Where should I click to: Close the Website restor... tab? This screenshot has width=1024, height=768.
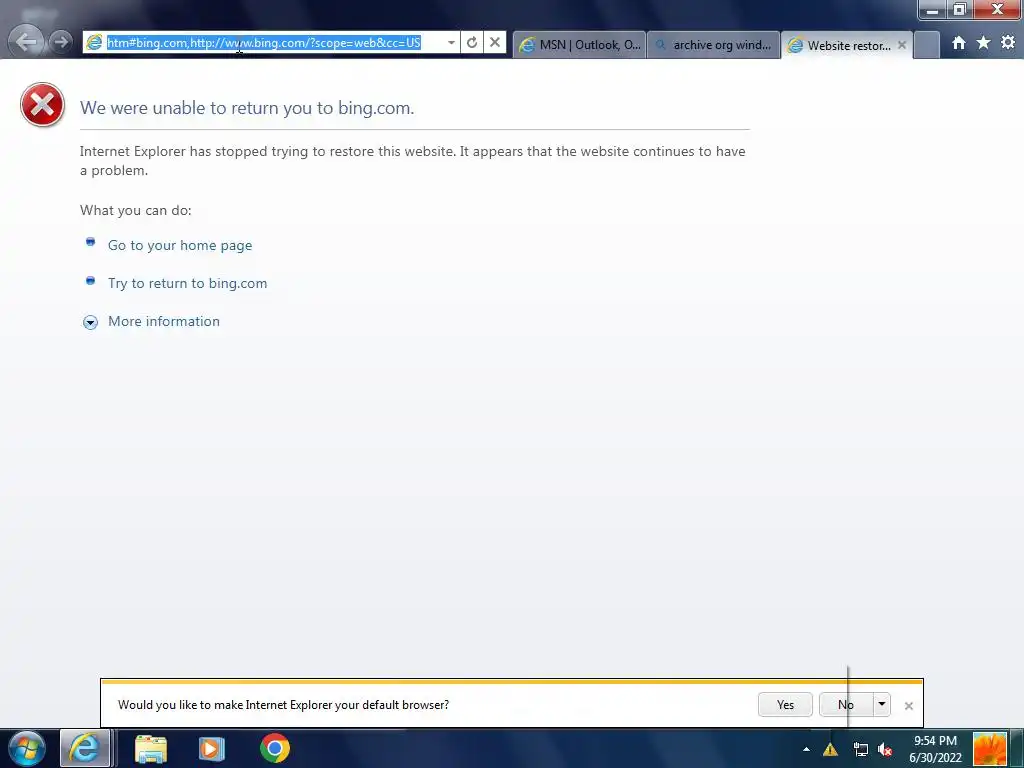(902, 45)
